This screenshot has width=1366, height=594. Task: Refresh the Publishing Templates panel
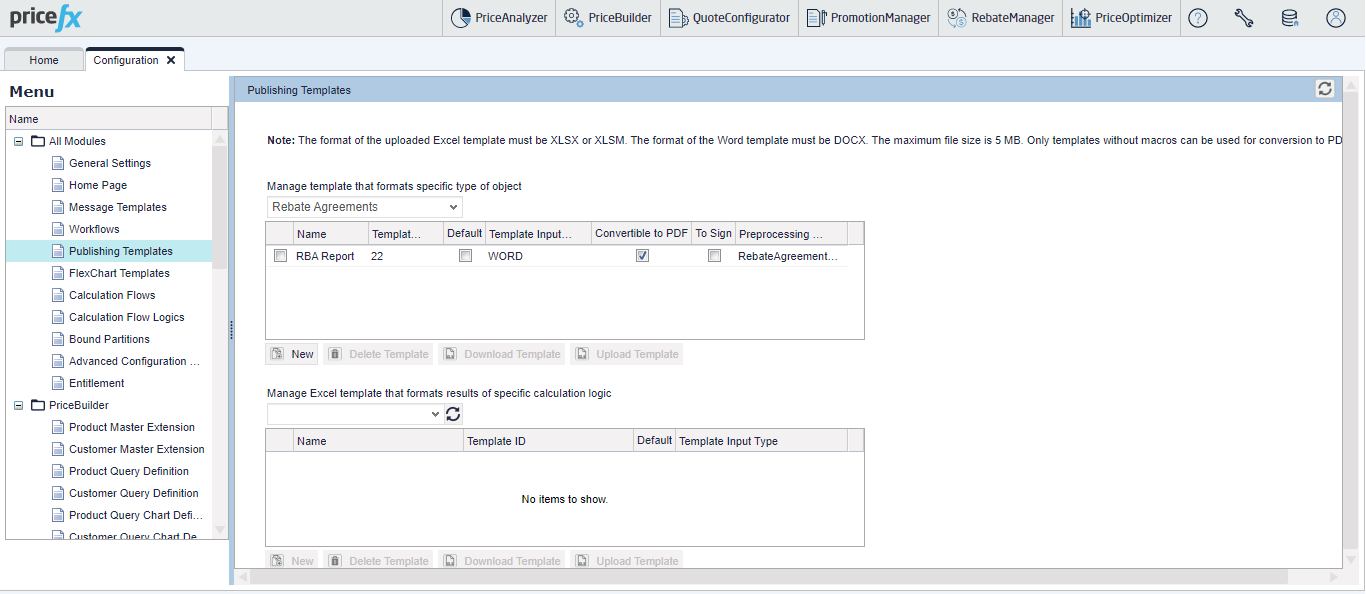pos(1324,88)
